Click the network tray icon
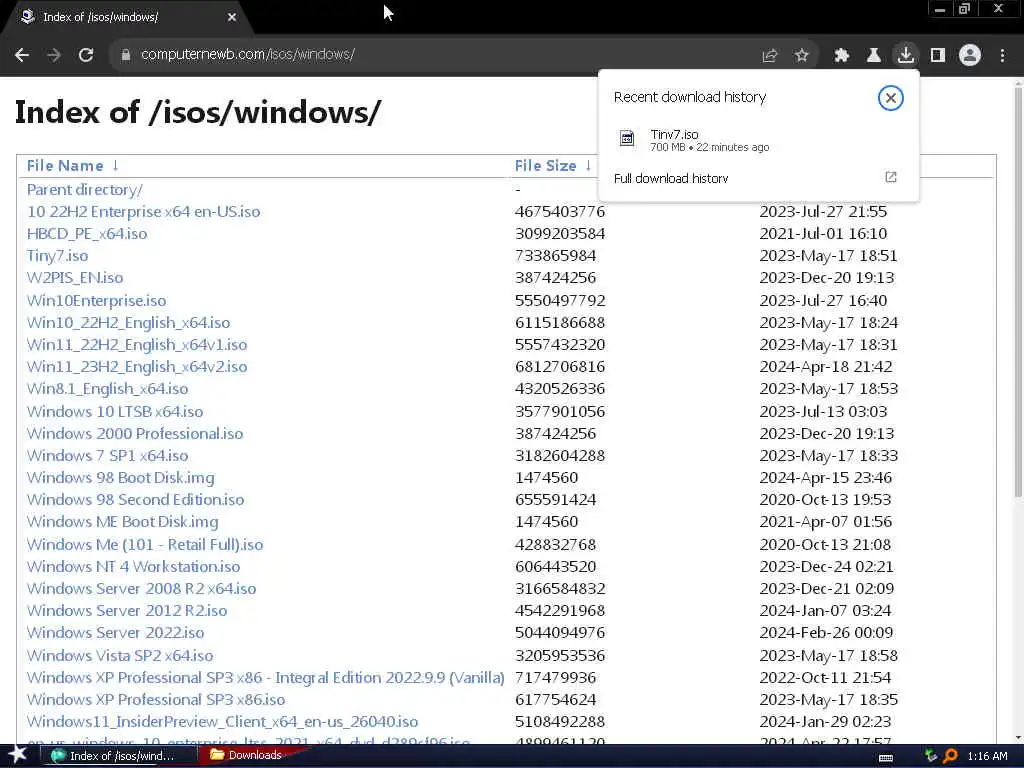Image resolution: width=1024 pixels, height=768 pixels. tap(931, 756)
